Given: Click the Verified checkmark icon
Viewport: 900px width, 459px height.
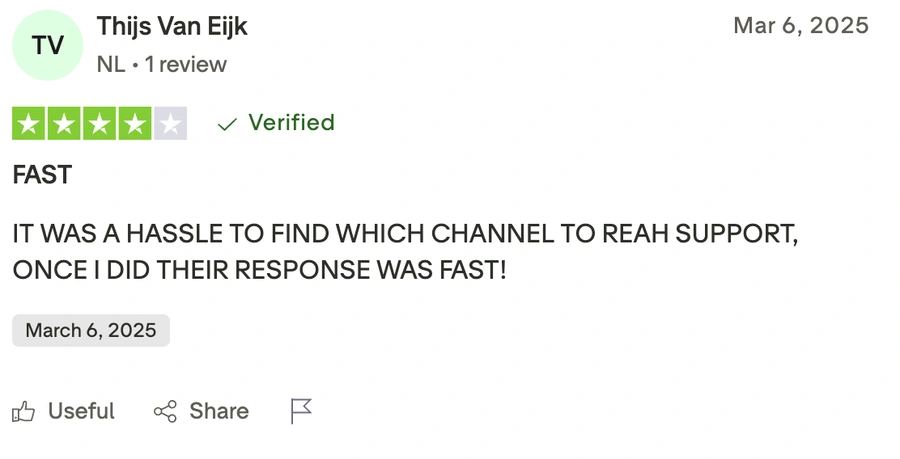Looking at the screenshot, I should pos(227,124).
